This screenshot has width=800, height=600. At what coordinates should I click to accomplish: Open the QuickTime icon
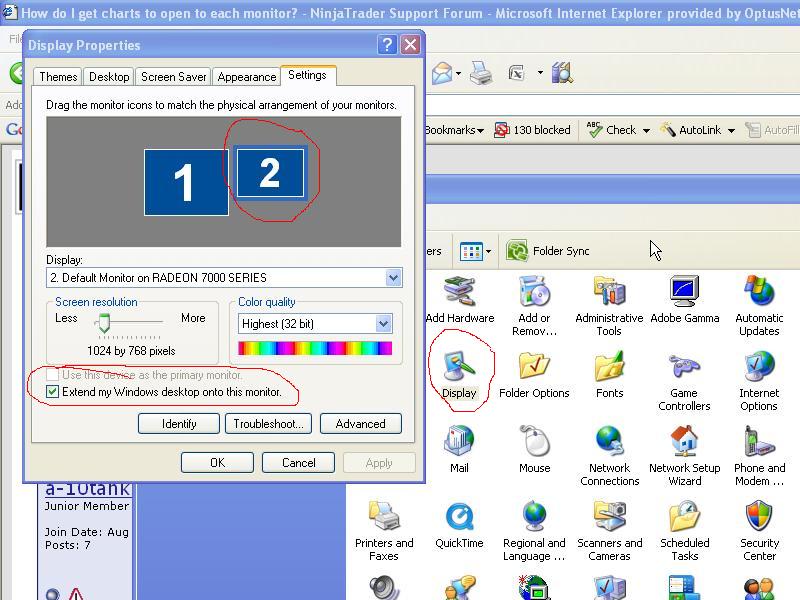coord(459,525)
